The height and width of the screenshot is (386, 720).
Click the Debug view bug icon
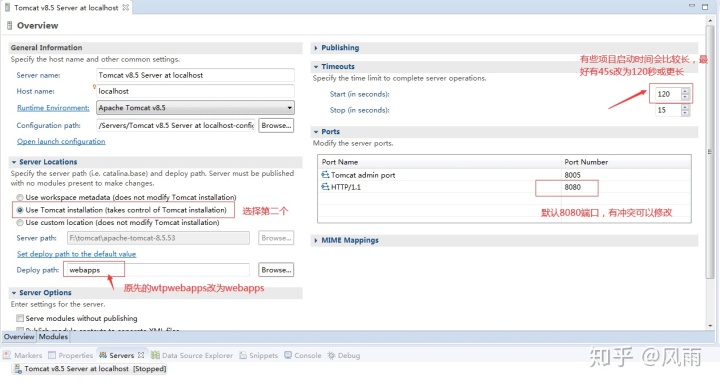(x=331, y=355)
